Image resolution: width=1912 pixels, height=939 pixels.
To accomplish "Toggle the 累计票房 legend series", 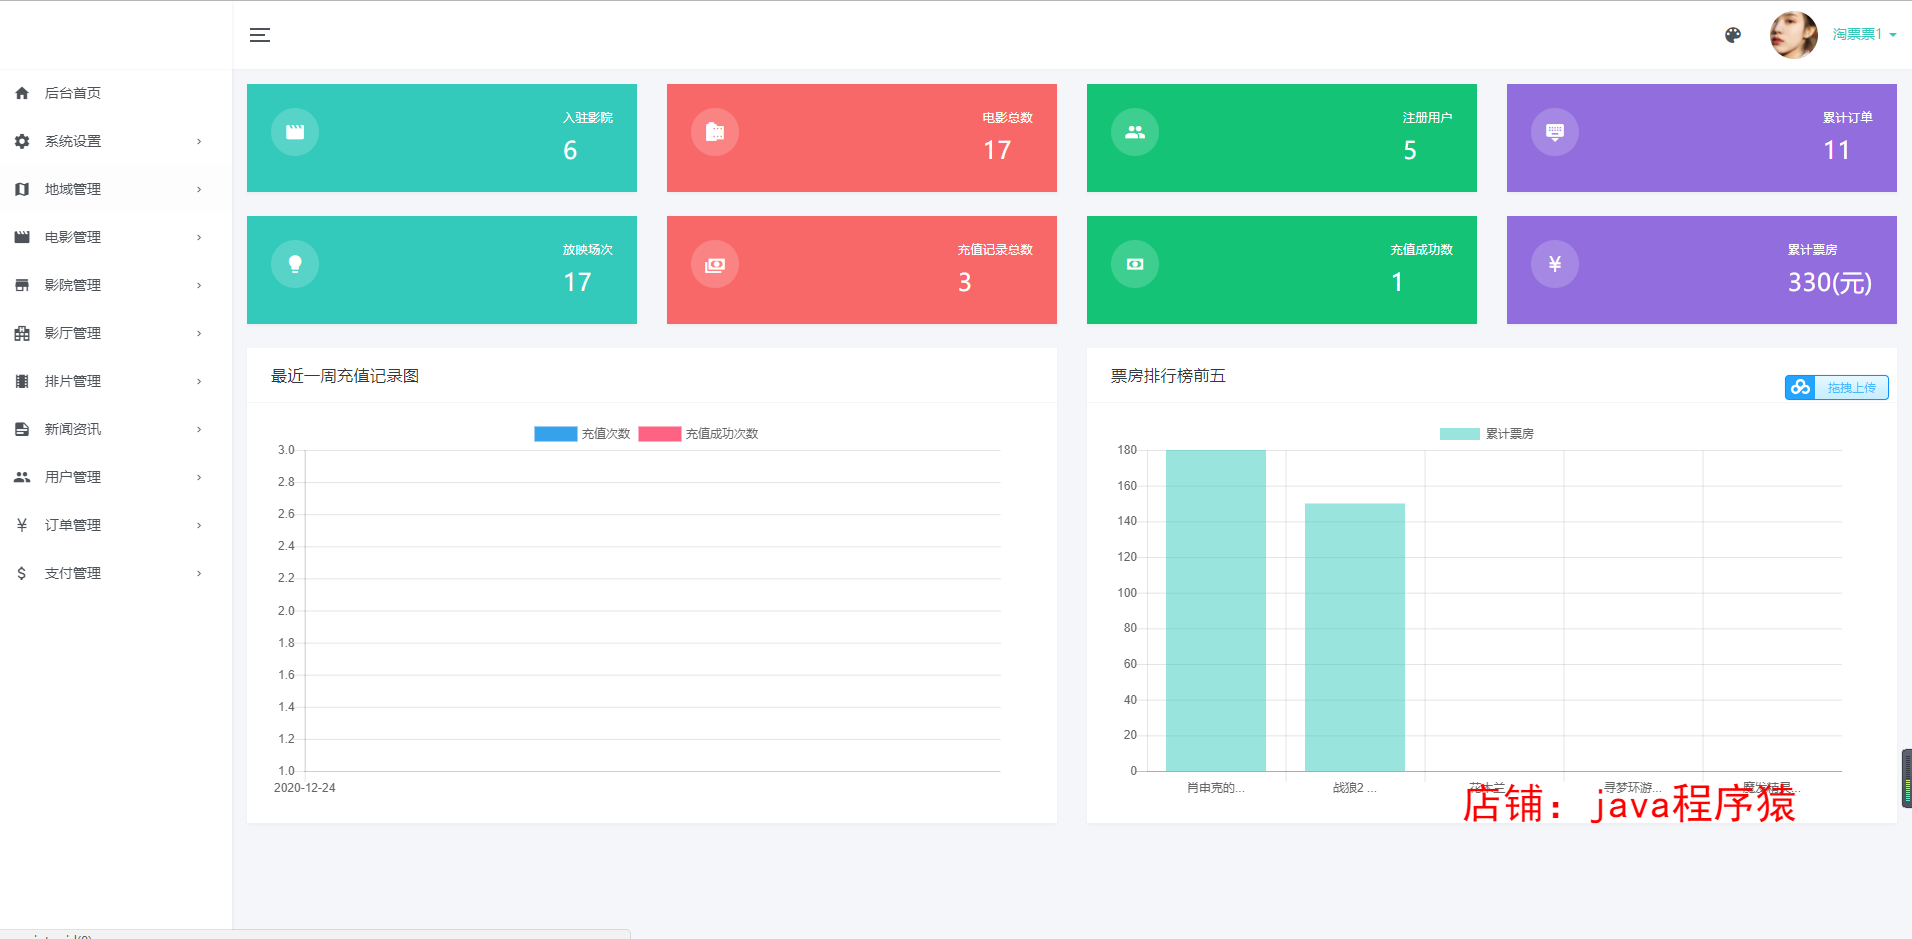I will [x=1486, y=434].
